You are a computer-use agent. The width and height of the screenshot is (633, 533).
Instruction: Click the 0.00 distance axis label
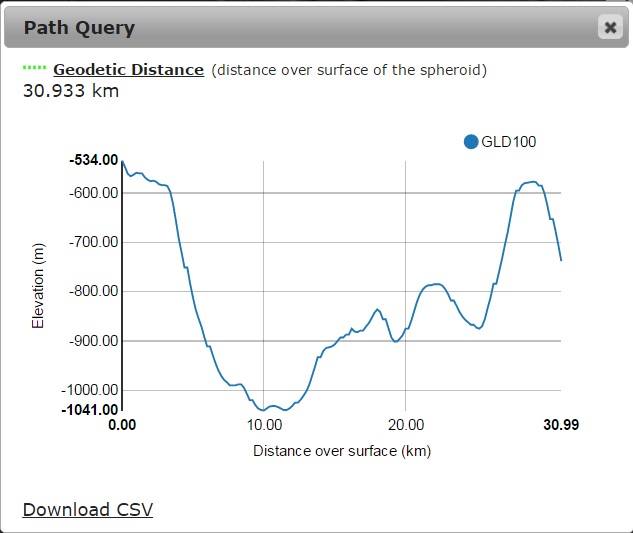click(x=122, y=425)
